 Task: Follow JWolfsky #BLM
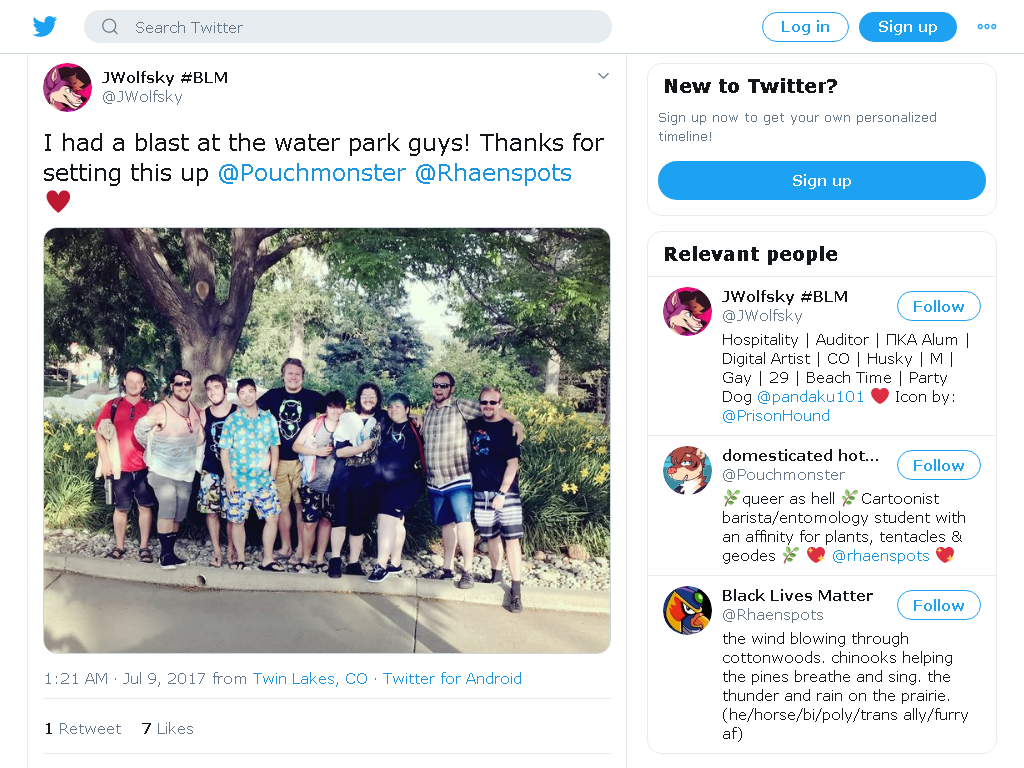point(938,306)
